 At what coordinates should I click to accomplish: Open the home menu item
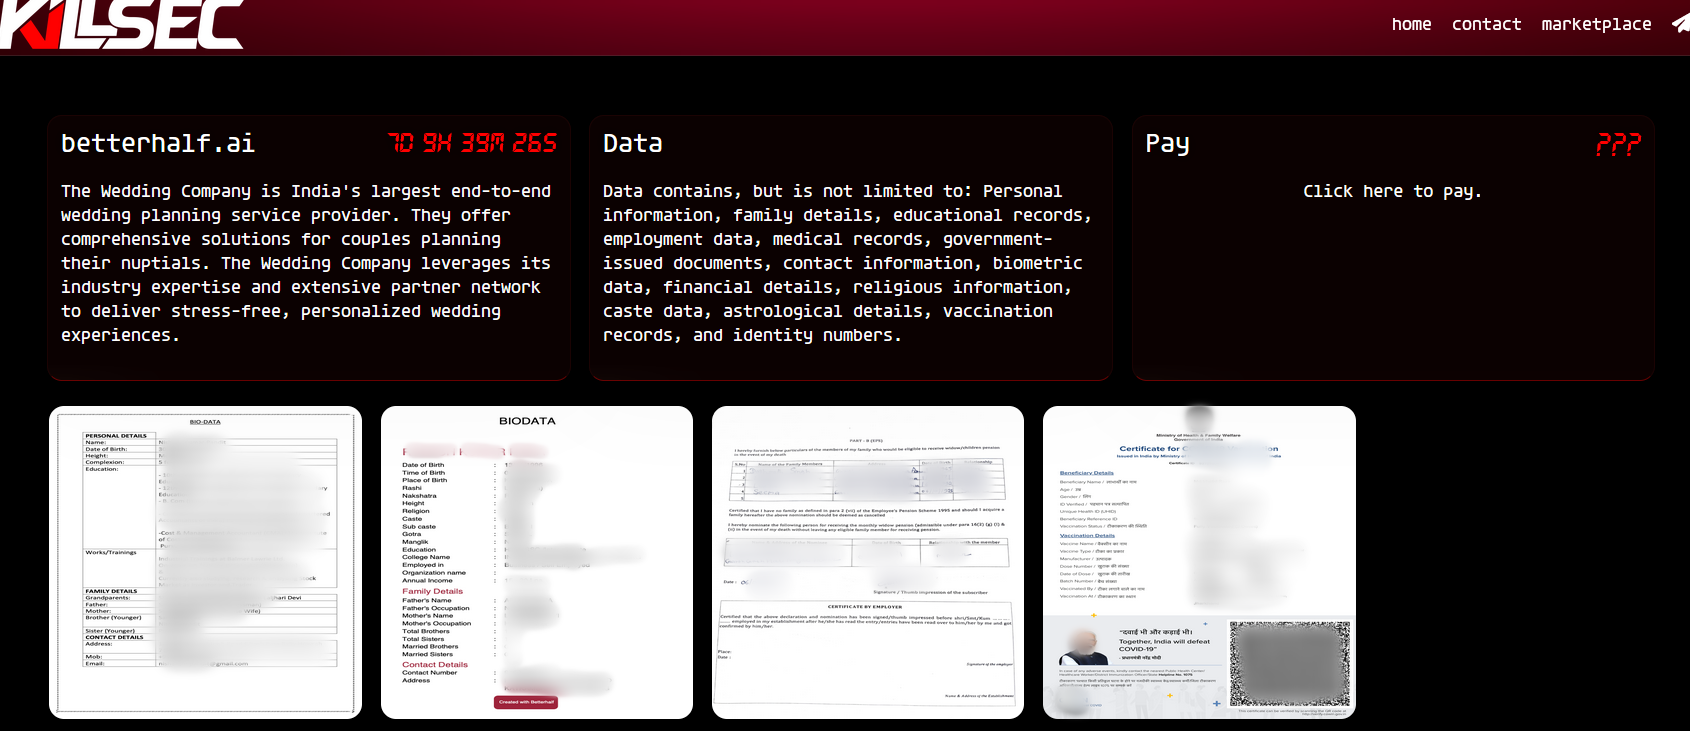point(1411,24)
